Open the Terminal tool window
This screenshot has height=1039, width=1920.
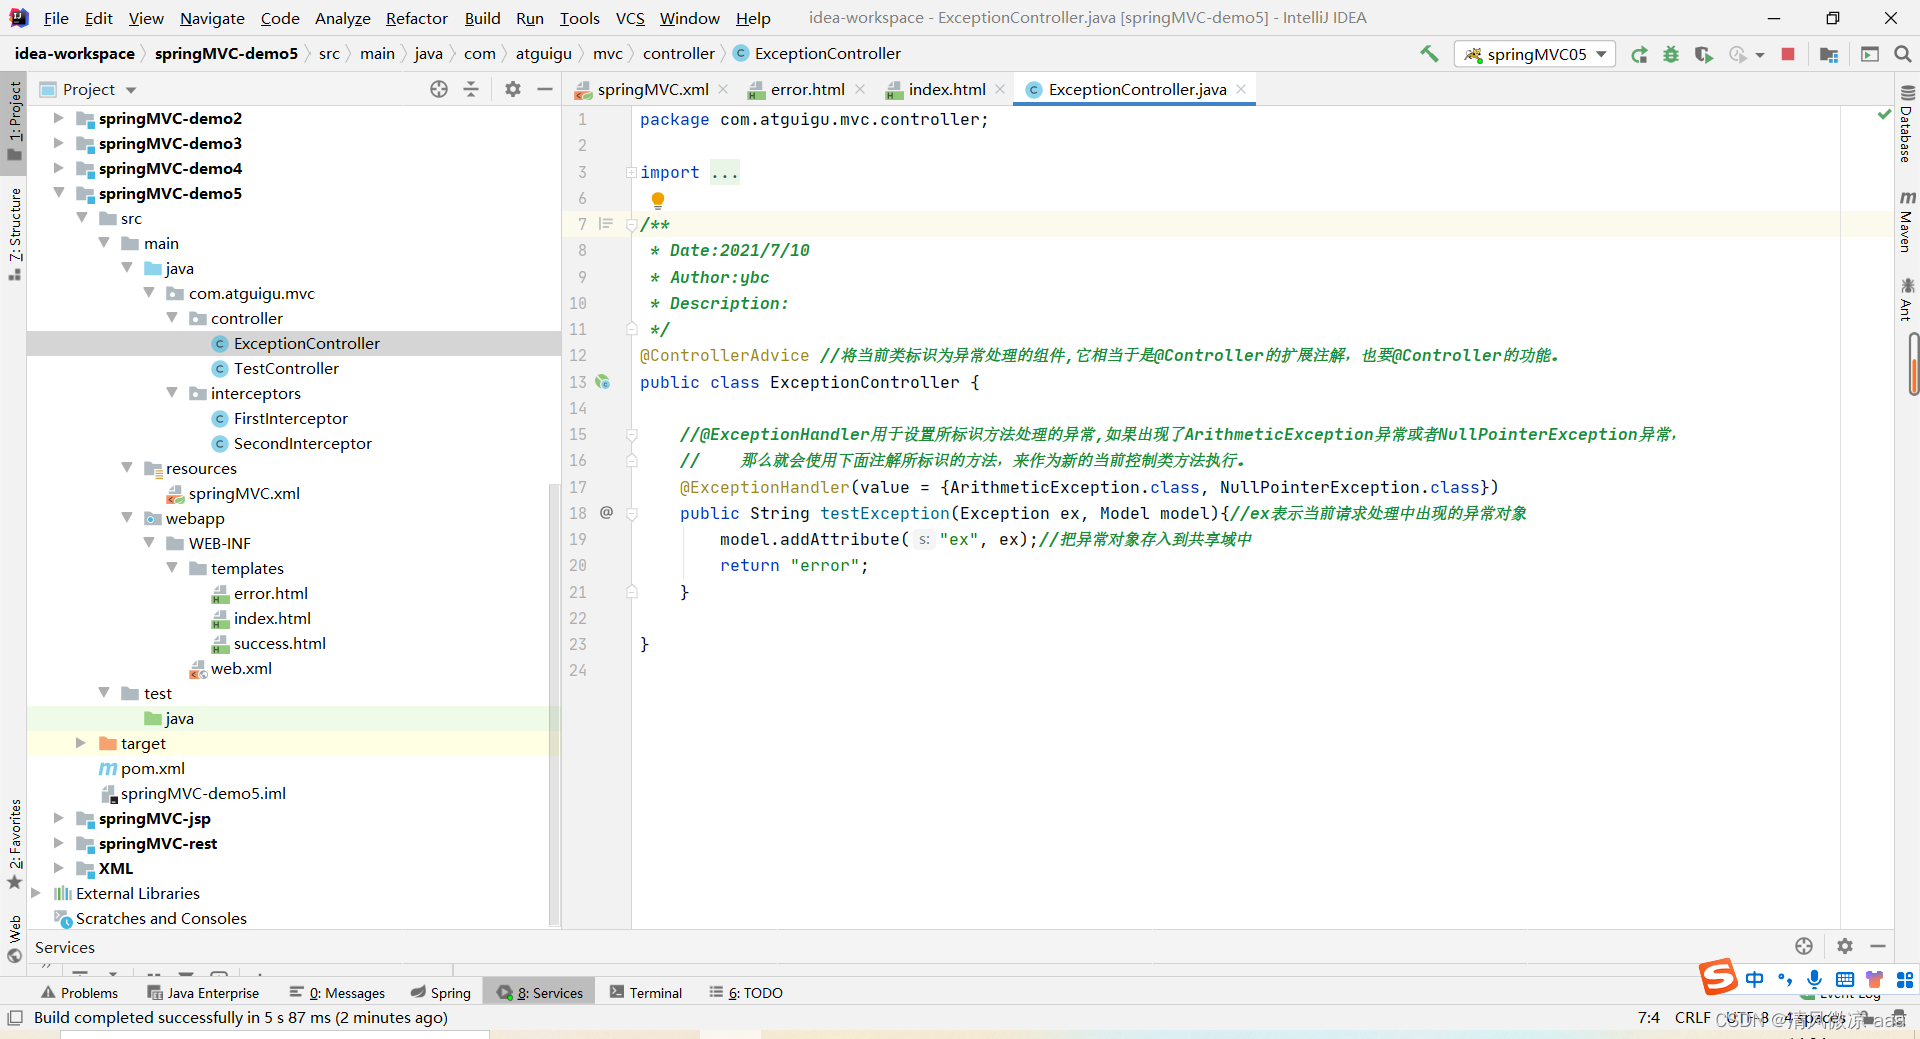[646, 993]
